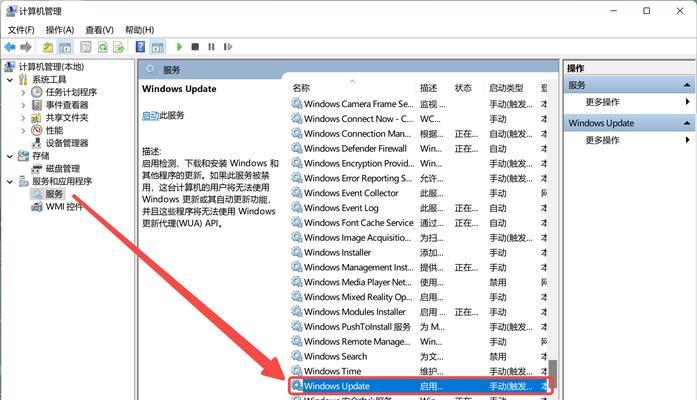Click the 启动 link to start service
The height and width of the screenshot is (400, 697).
pyautogui.click(x=150, y=116)
